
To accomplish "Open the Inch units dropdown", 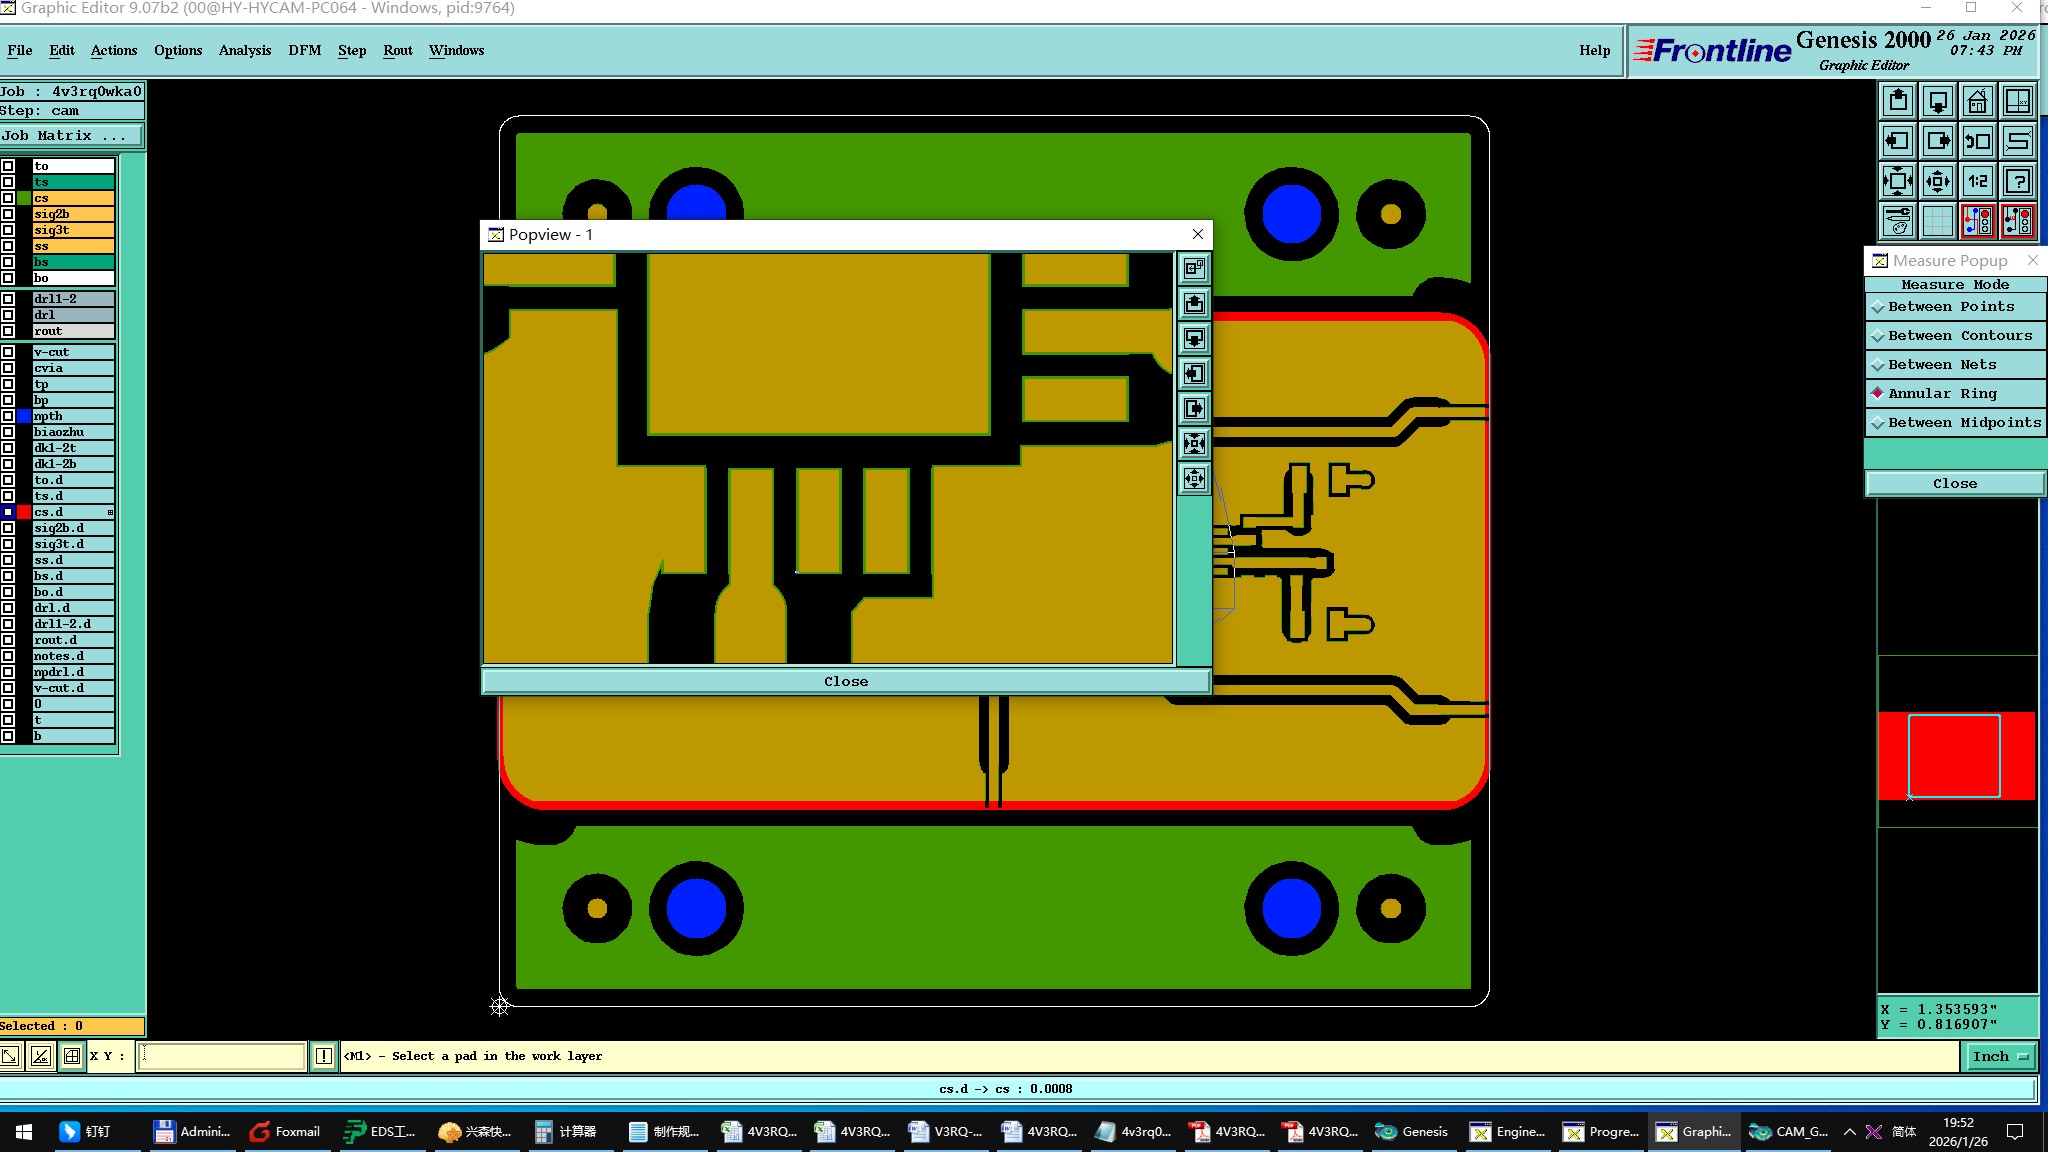I will tap(2000, 1056).
